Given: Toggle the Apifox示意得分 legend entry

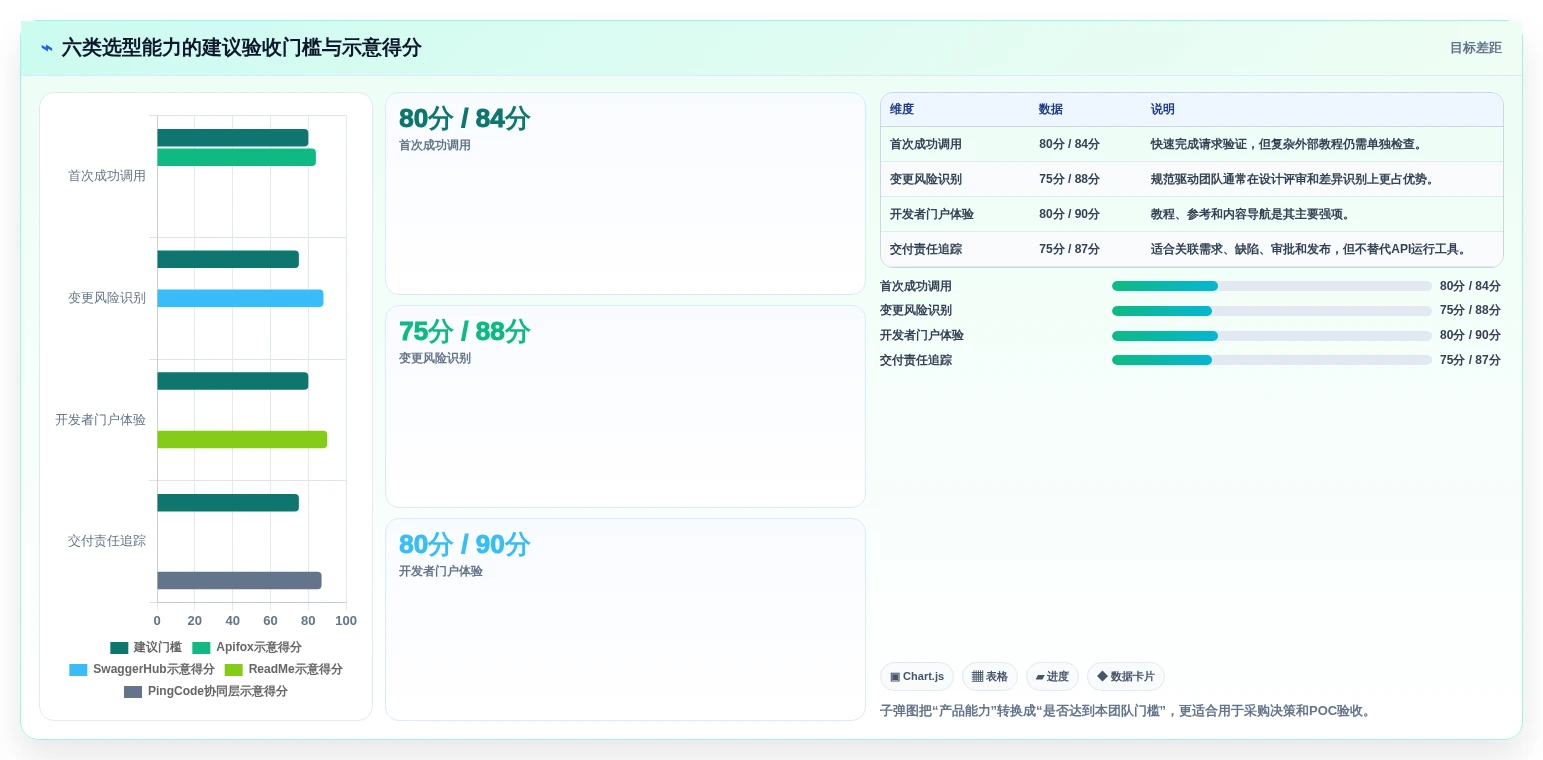Looking at the screenshot, I should click(247, 647).
